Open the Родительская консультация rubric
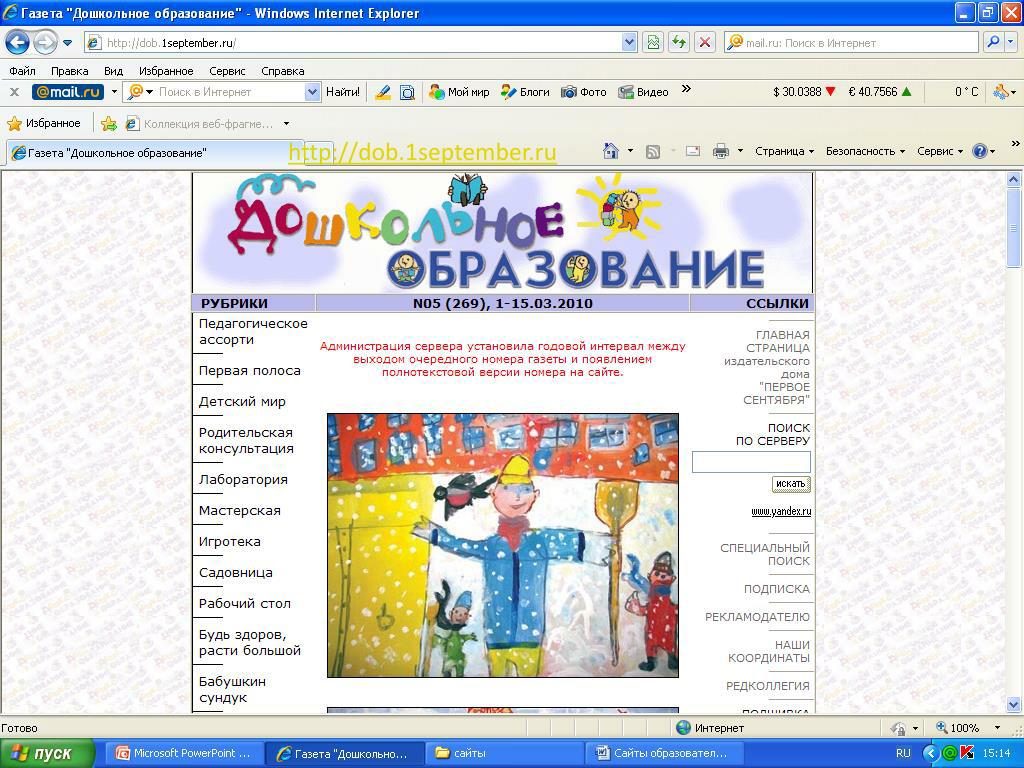The image size is (1024, 768). coord(246,441)
